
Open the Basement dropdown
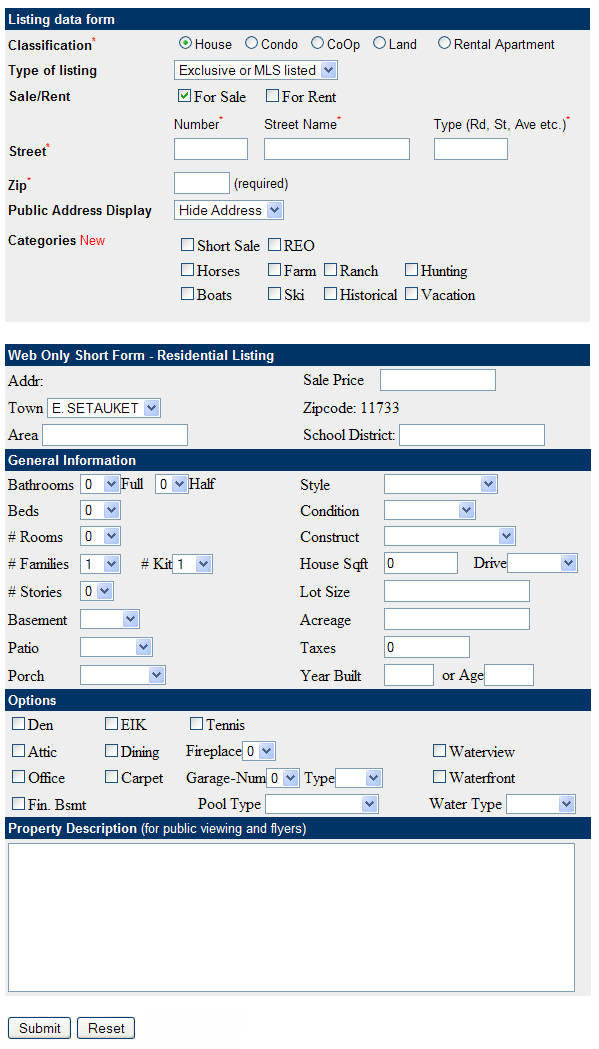point(111,618)
